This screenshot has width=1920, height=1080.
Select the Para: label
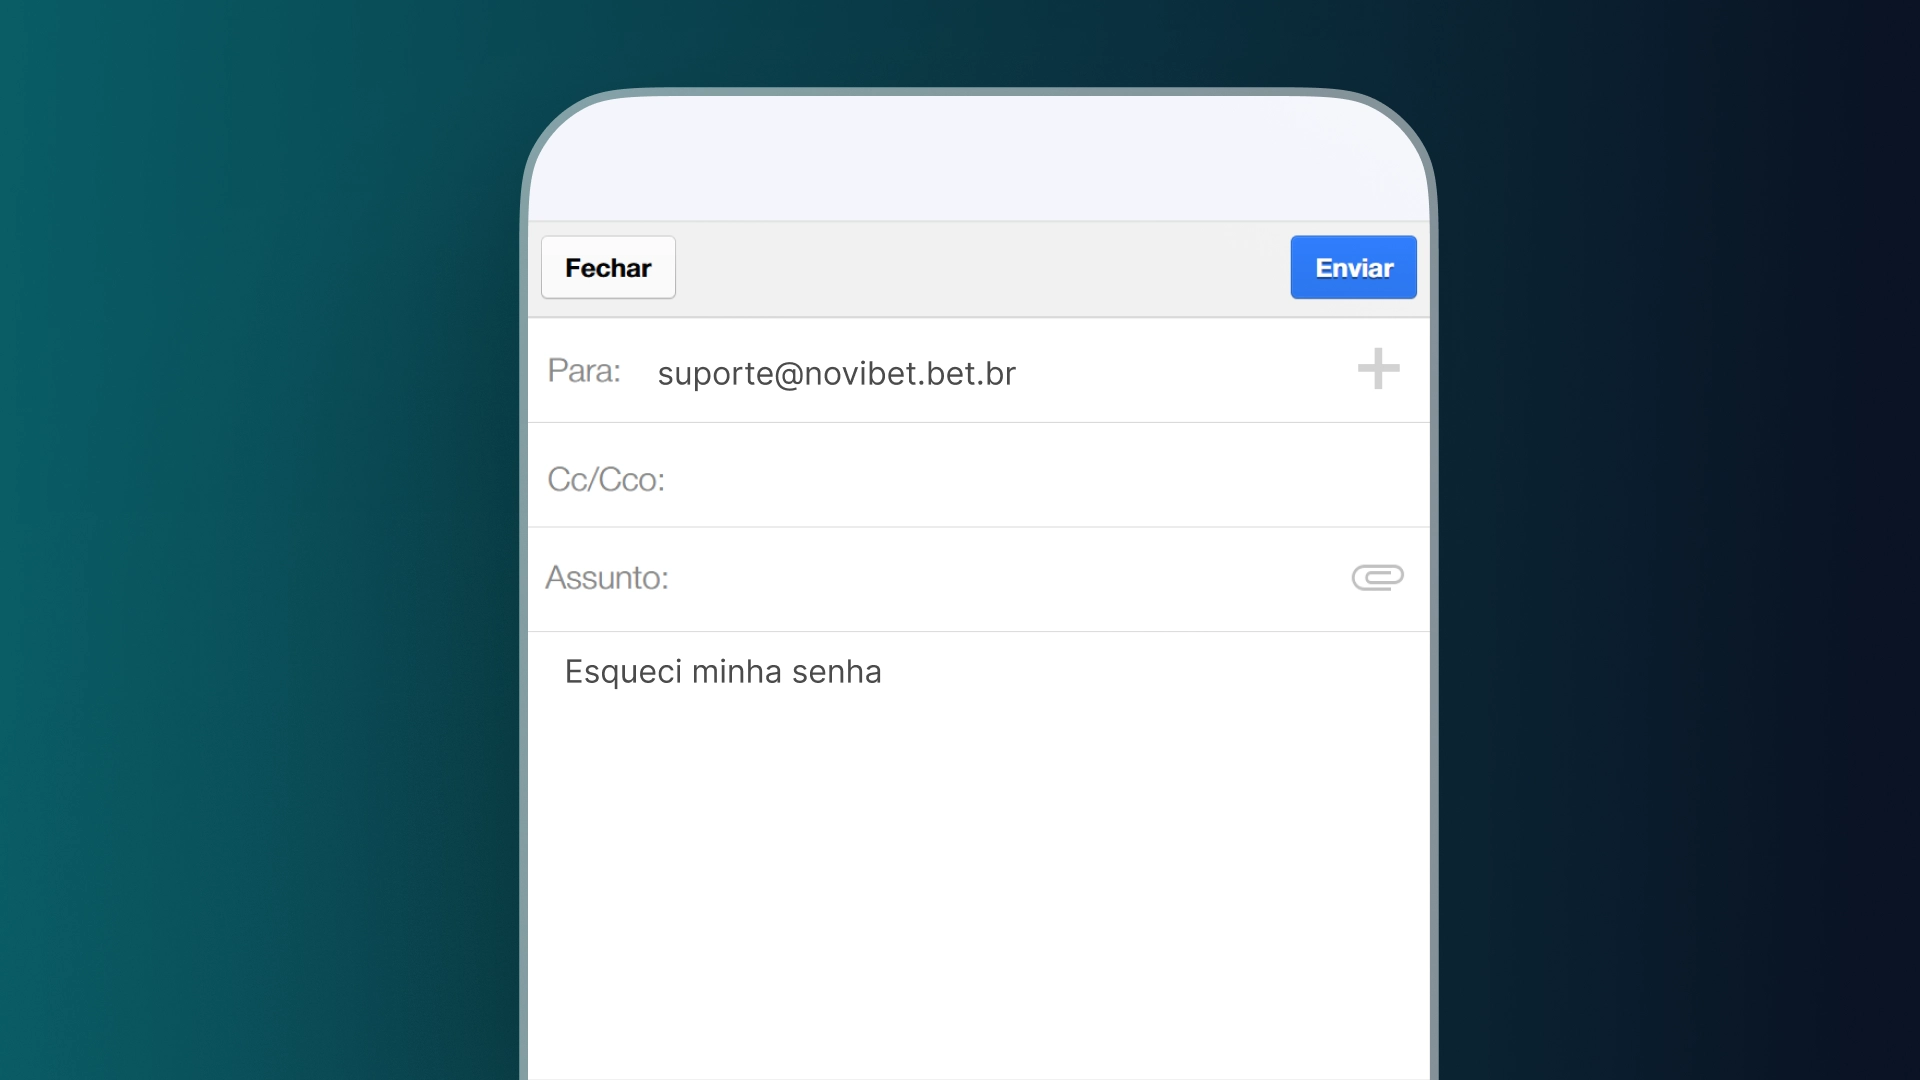click(584, 371)
